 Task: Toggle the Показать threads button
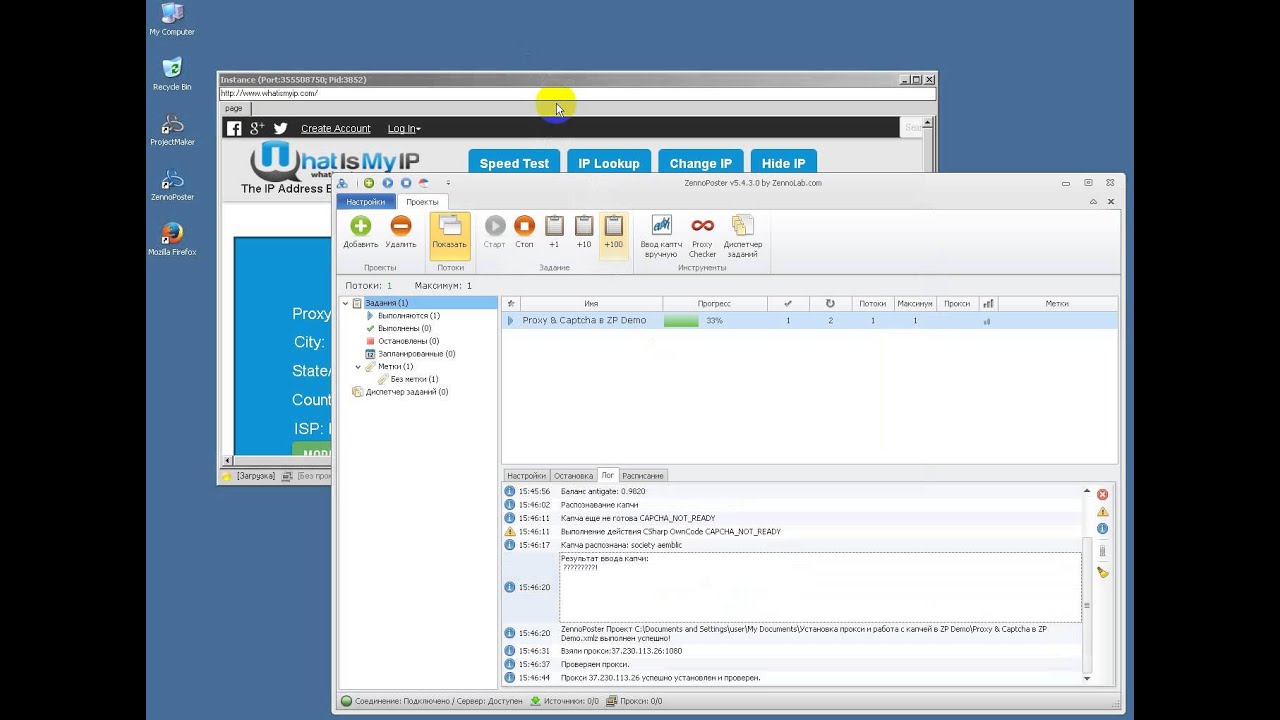[450, 235]
